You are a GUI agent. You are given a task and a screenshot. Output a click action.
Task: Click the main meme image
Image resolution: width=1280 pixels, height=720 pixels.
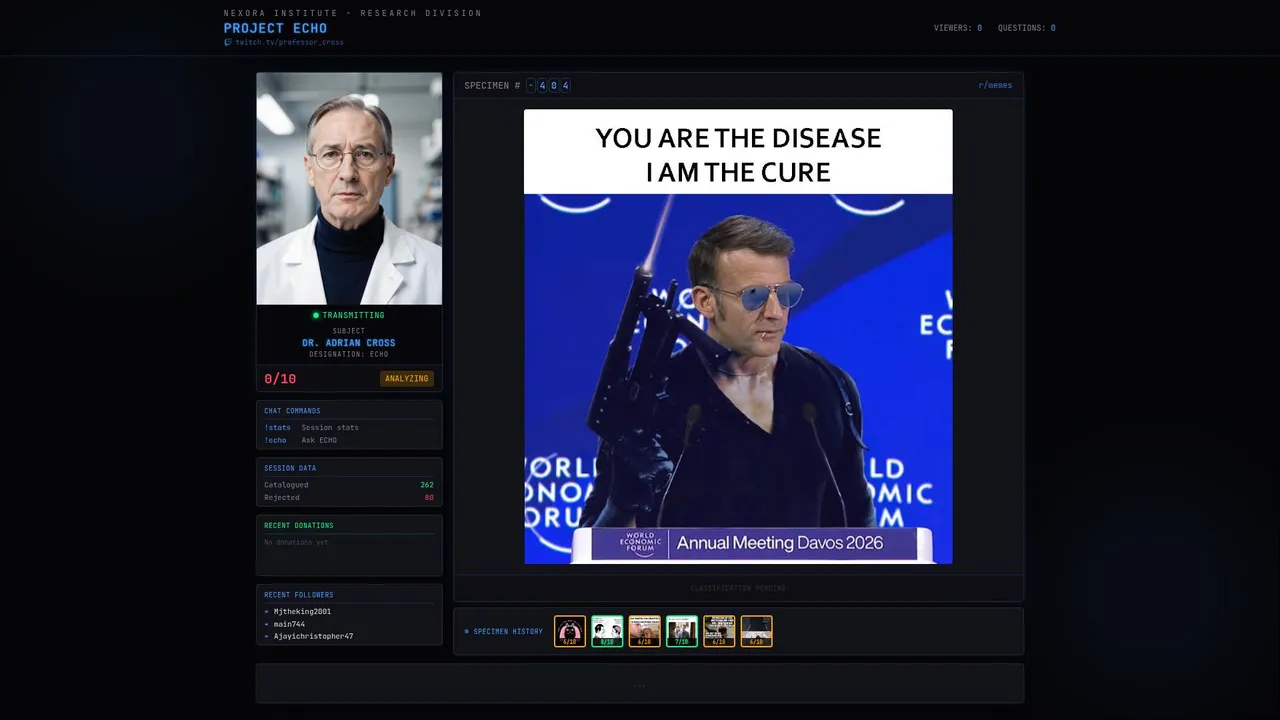738,337
